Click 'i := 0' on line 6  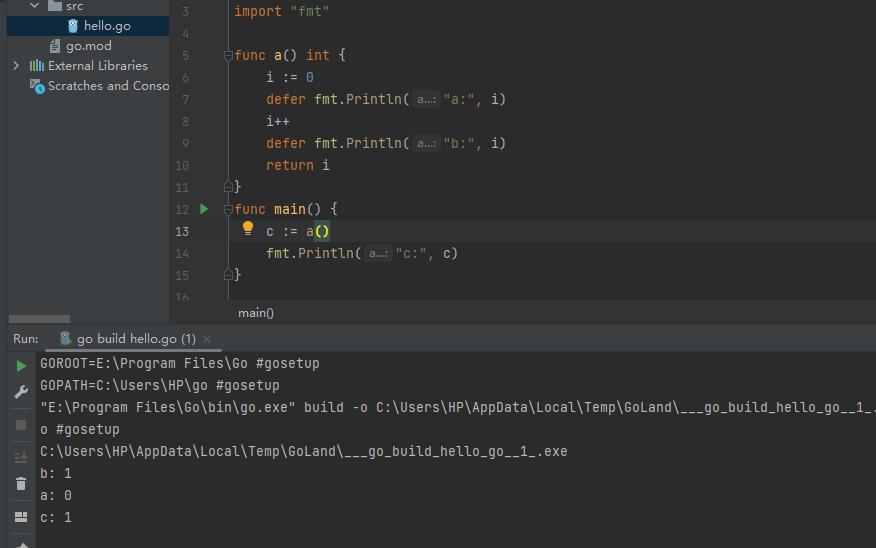[290, 77]
